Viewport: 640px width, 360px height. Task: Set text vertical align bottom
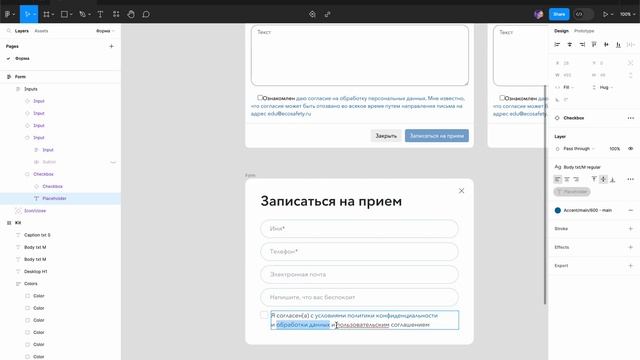612,179
